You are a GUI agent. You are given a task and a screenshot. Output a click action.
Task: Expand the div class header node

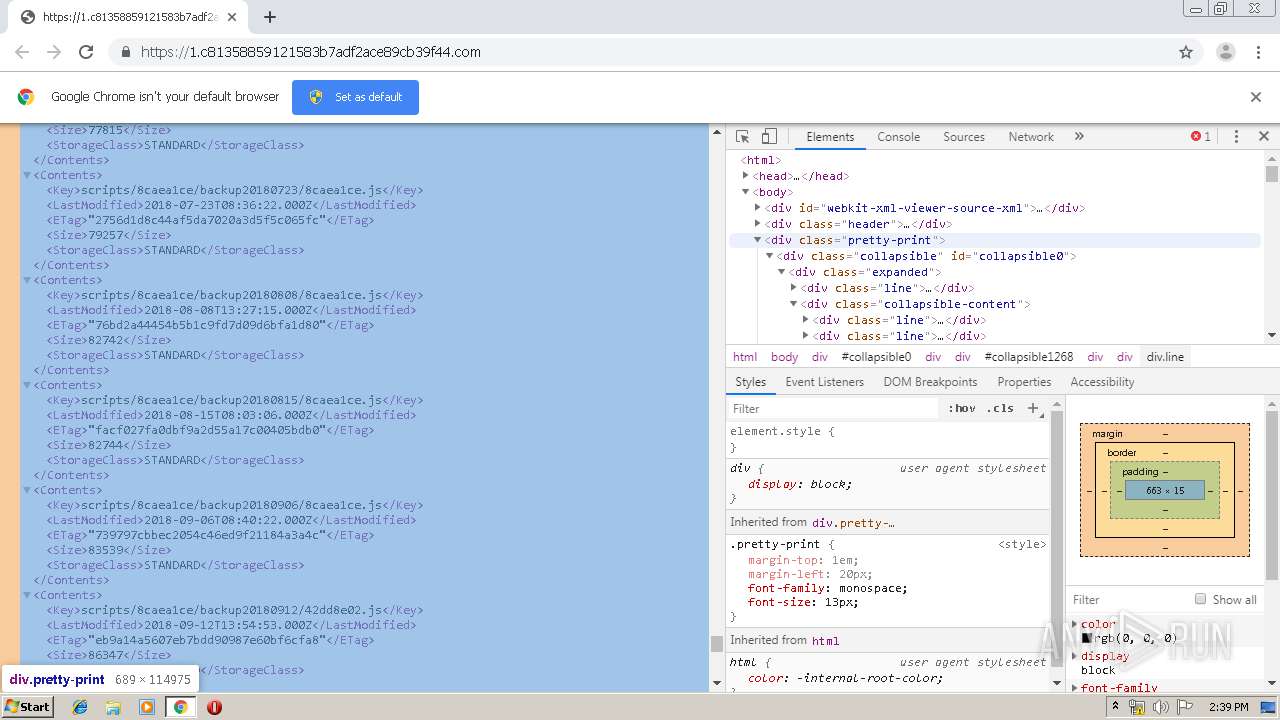click(757, 224)
